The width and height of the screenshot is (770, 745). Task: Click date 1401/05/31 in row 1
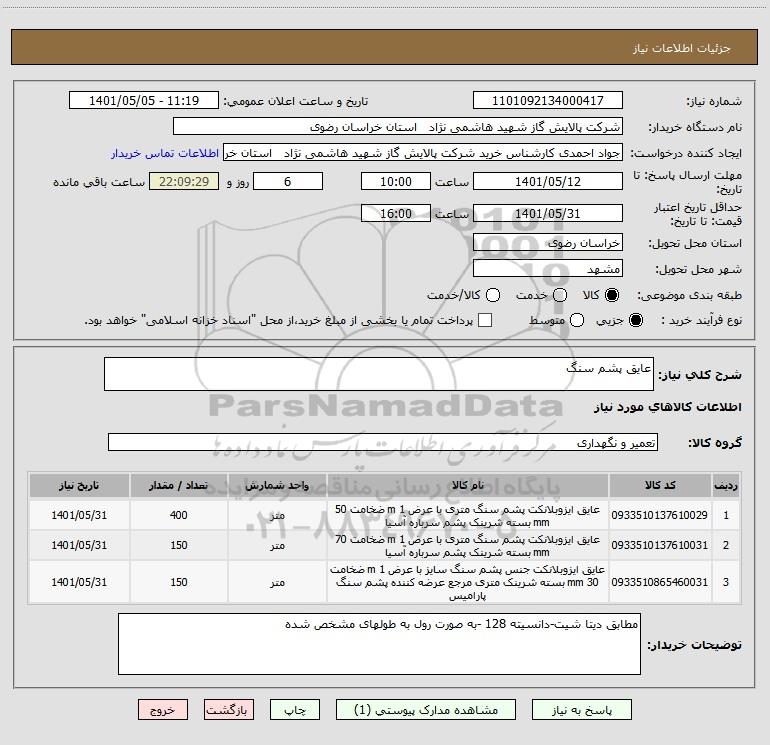pyautogui.click(x=79, y=515)
